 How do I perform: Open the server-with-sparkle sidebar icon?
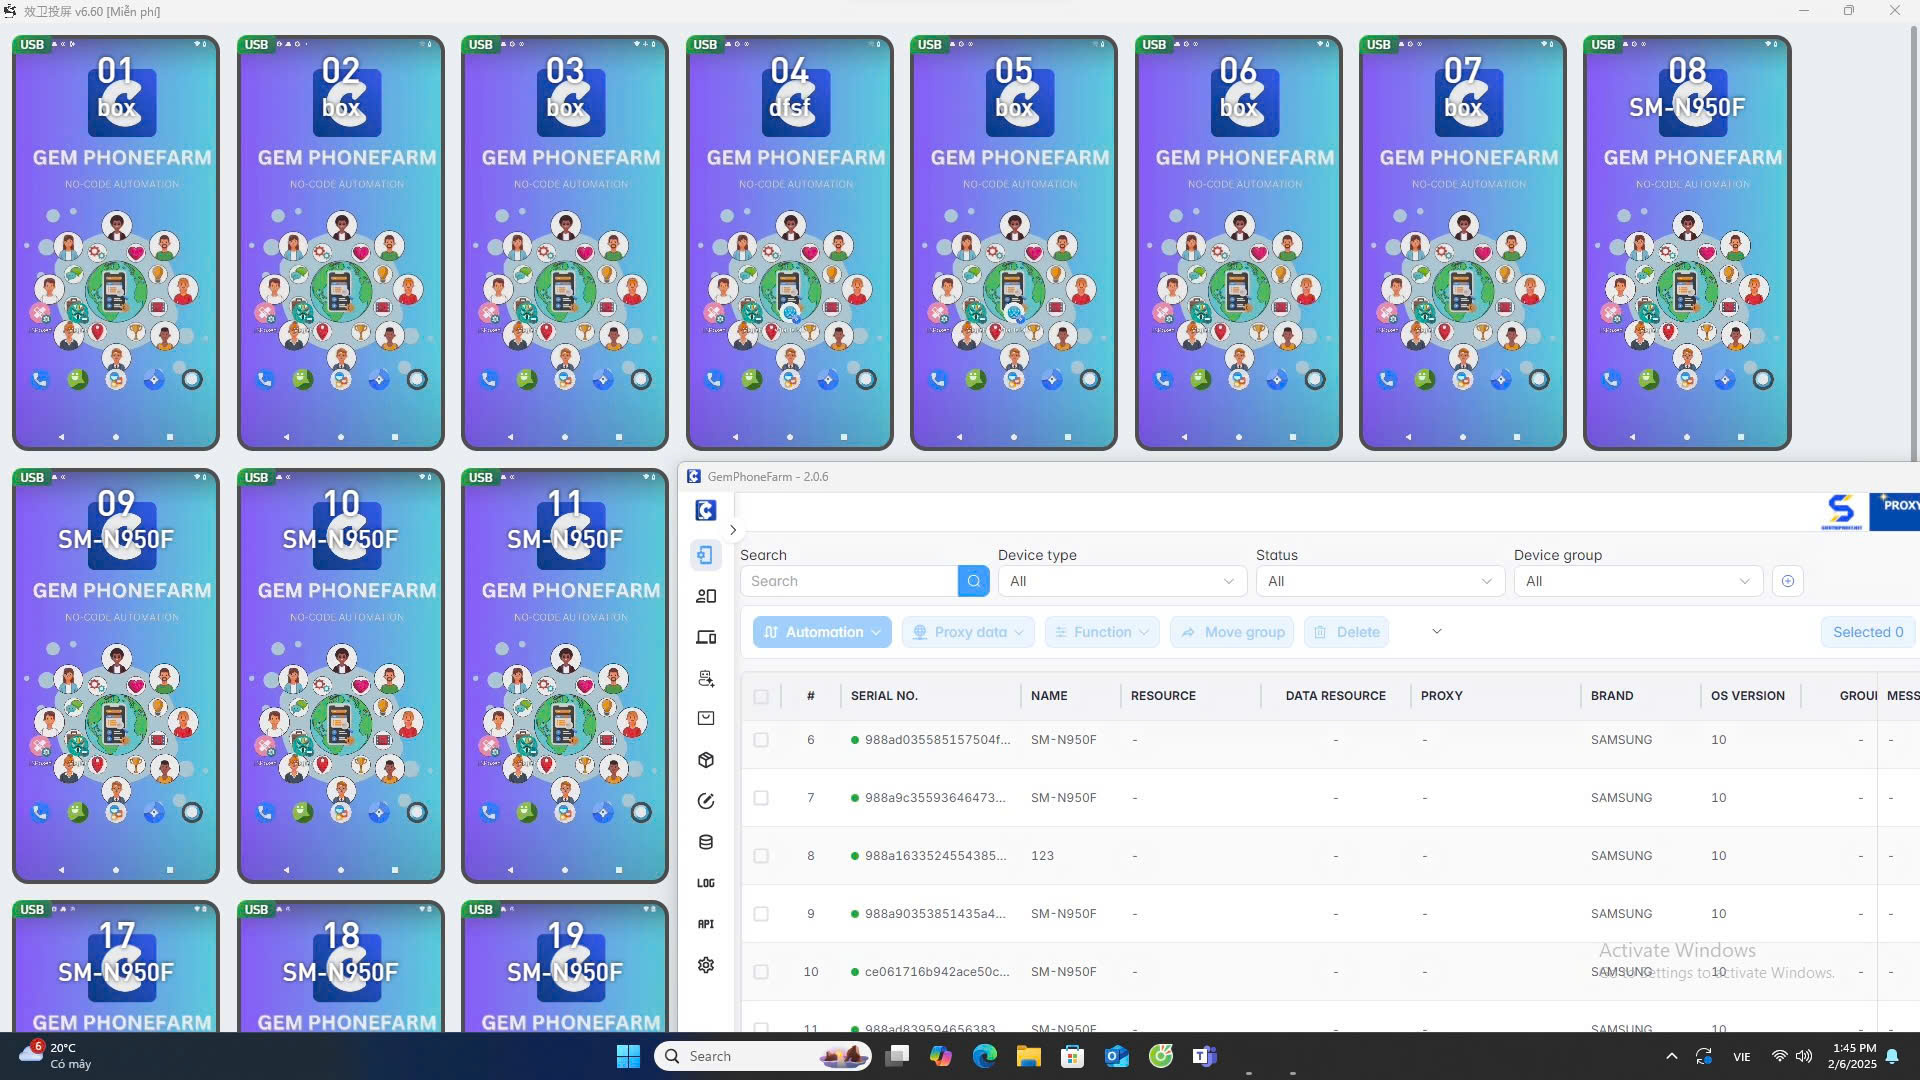705,678
